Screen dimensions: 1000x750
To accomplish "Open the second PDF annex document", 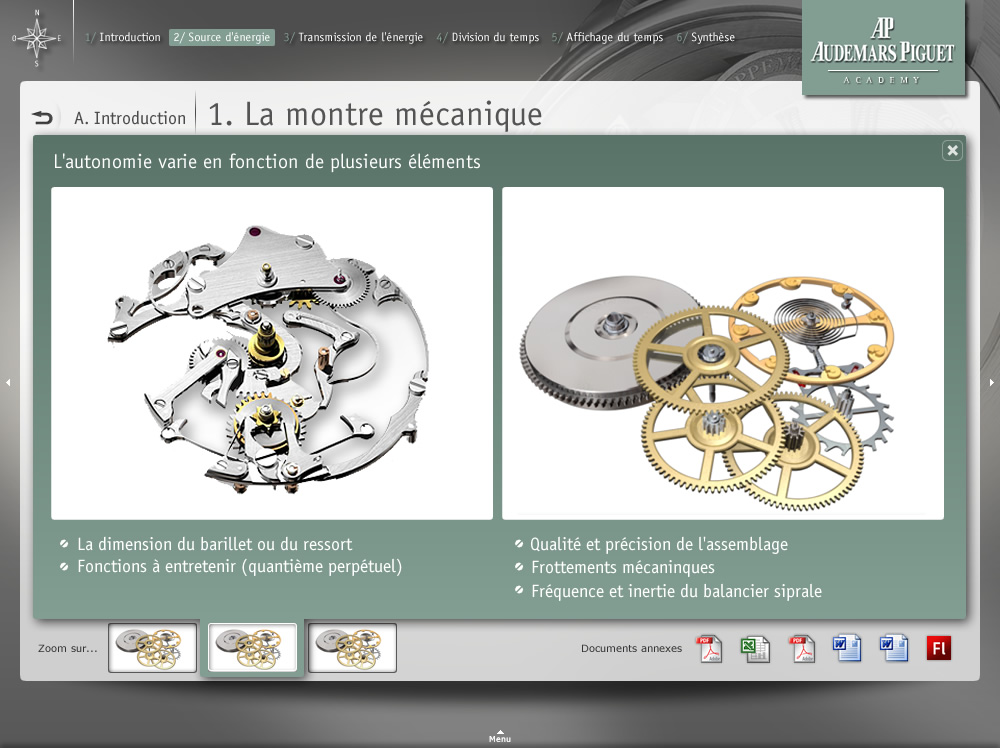I will click(x=802, y=649).
